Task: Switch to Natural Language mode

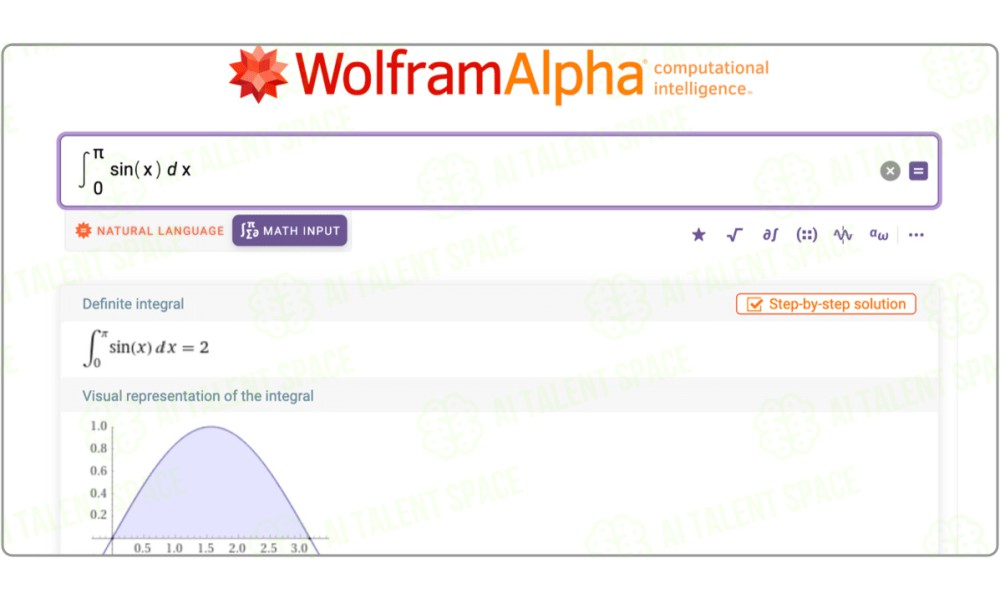Action: click(x=150, y=231)
